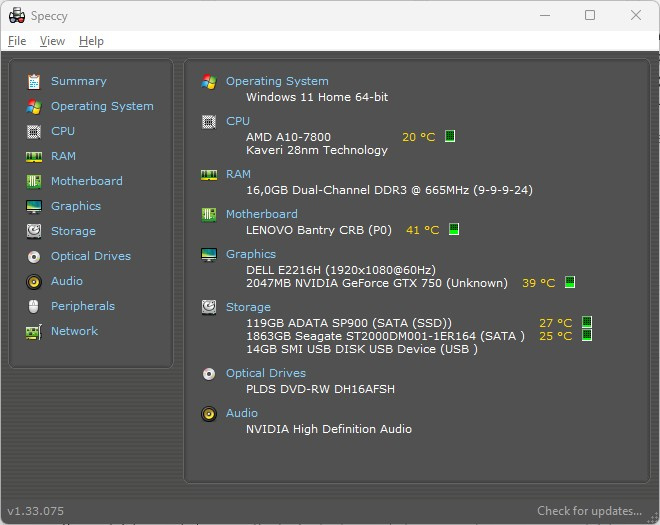Open the View menu
This screenshot has width=660, height=525.
(52, 41)
